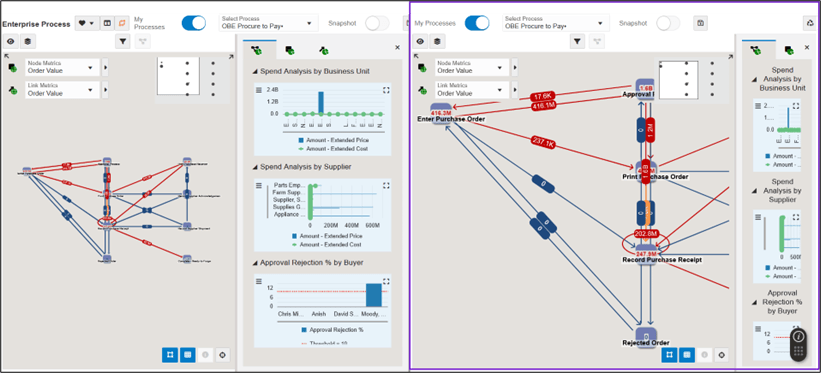Click Link Metrics icon in right view
The image size is (821, 373).
[422, 90]
